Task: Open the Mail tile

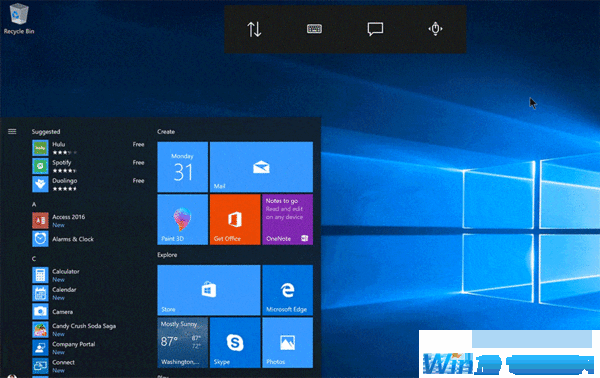Action: (261, 167)
